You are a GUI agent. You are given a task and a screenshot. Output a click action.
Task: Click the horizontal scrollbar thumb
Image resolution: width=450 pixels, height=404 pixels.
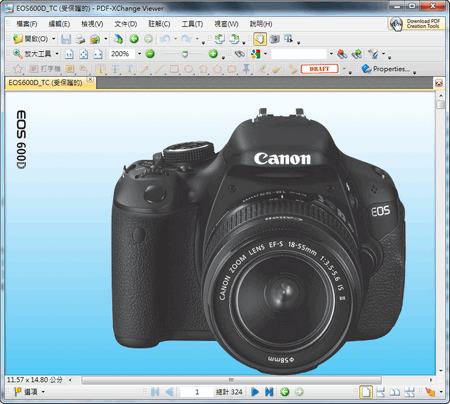(231, 380)
